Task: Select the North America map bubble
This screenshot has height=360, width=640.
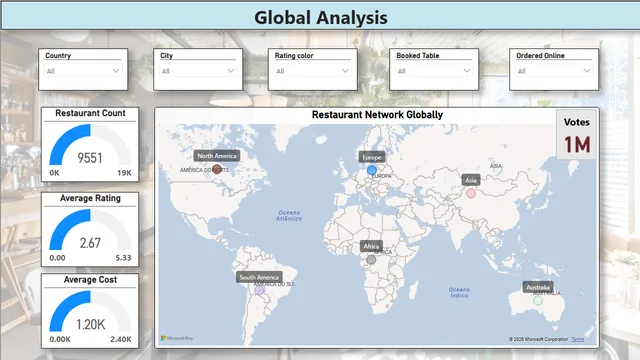Action: 217,169
